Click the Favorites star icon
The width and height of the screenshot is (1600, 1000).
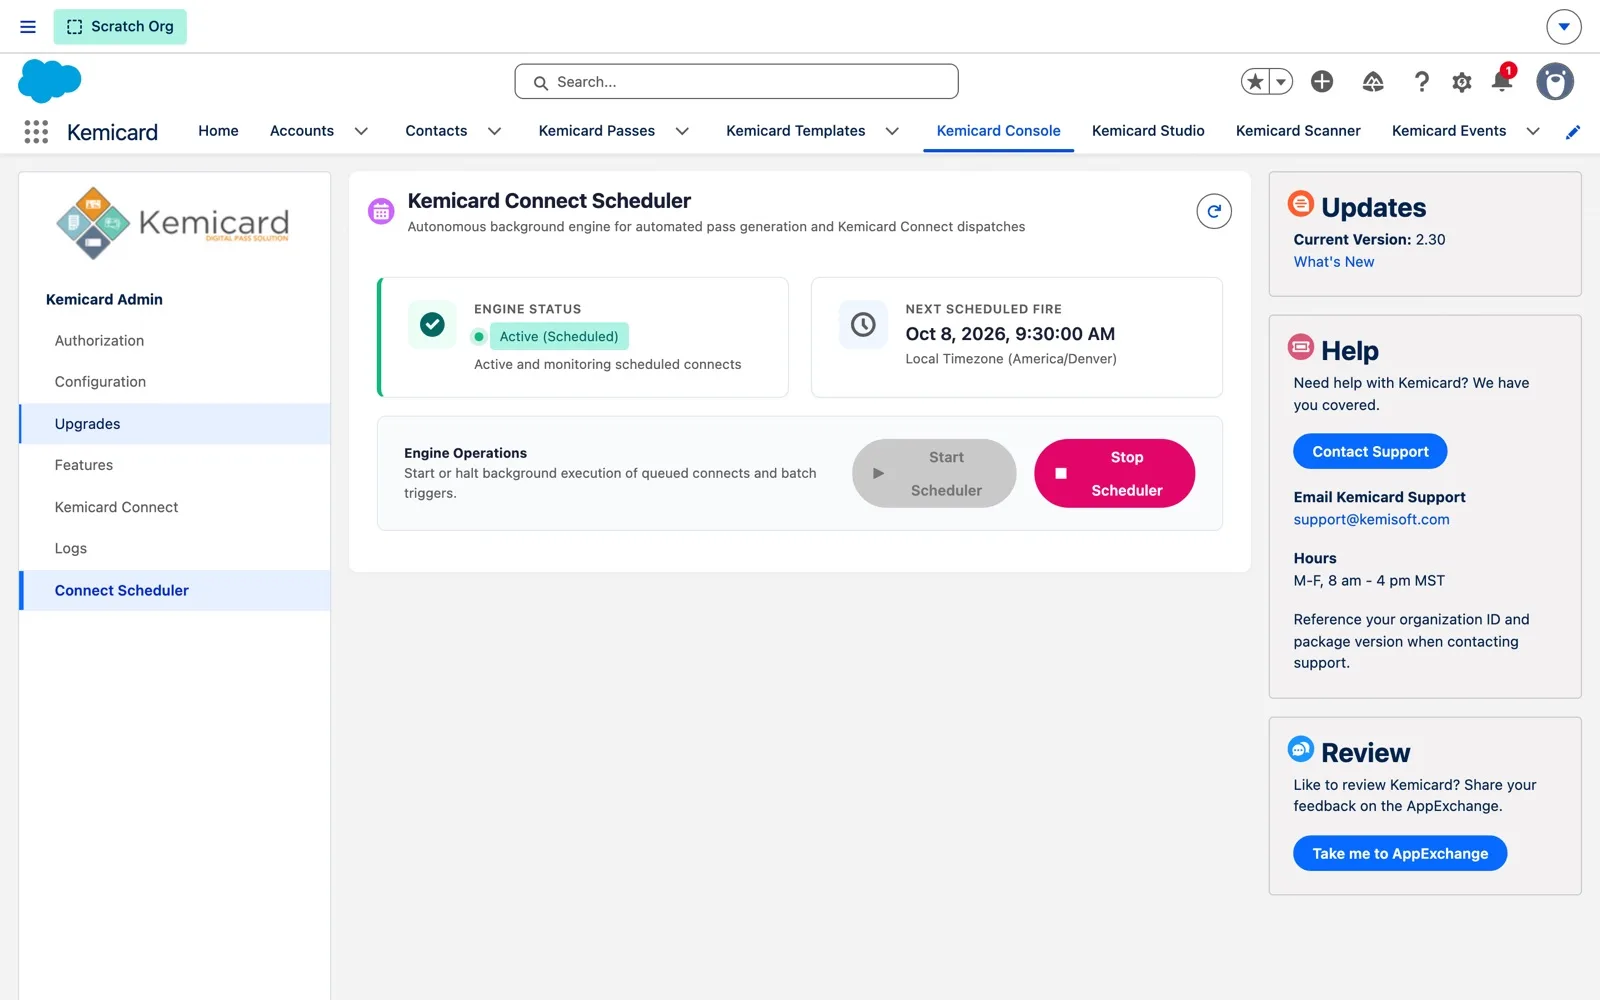click(x=1256, y=82)
